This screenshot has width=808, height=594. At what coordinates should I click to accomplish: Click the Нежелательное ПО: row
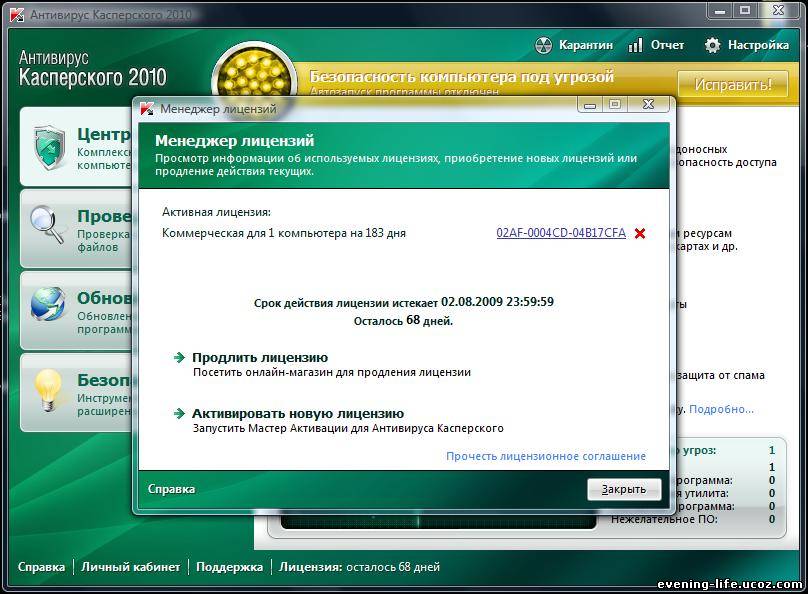point(693,519)
